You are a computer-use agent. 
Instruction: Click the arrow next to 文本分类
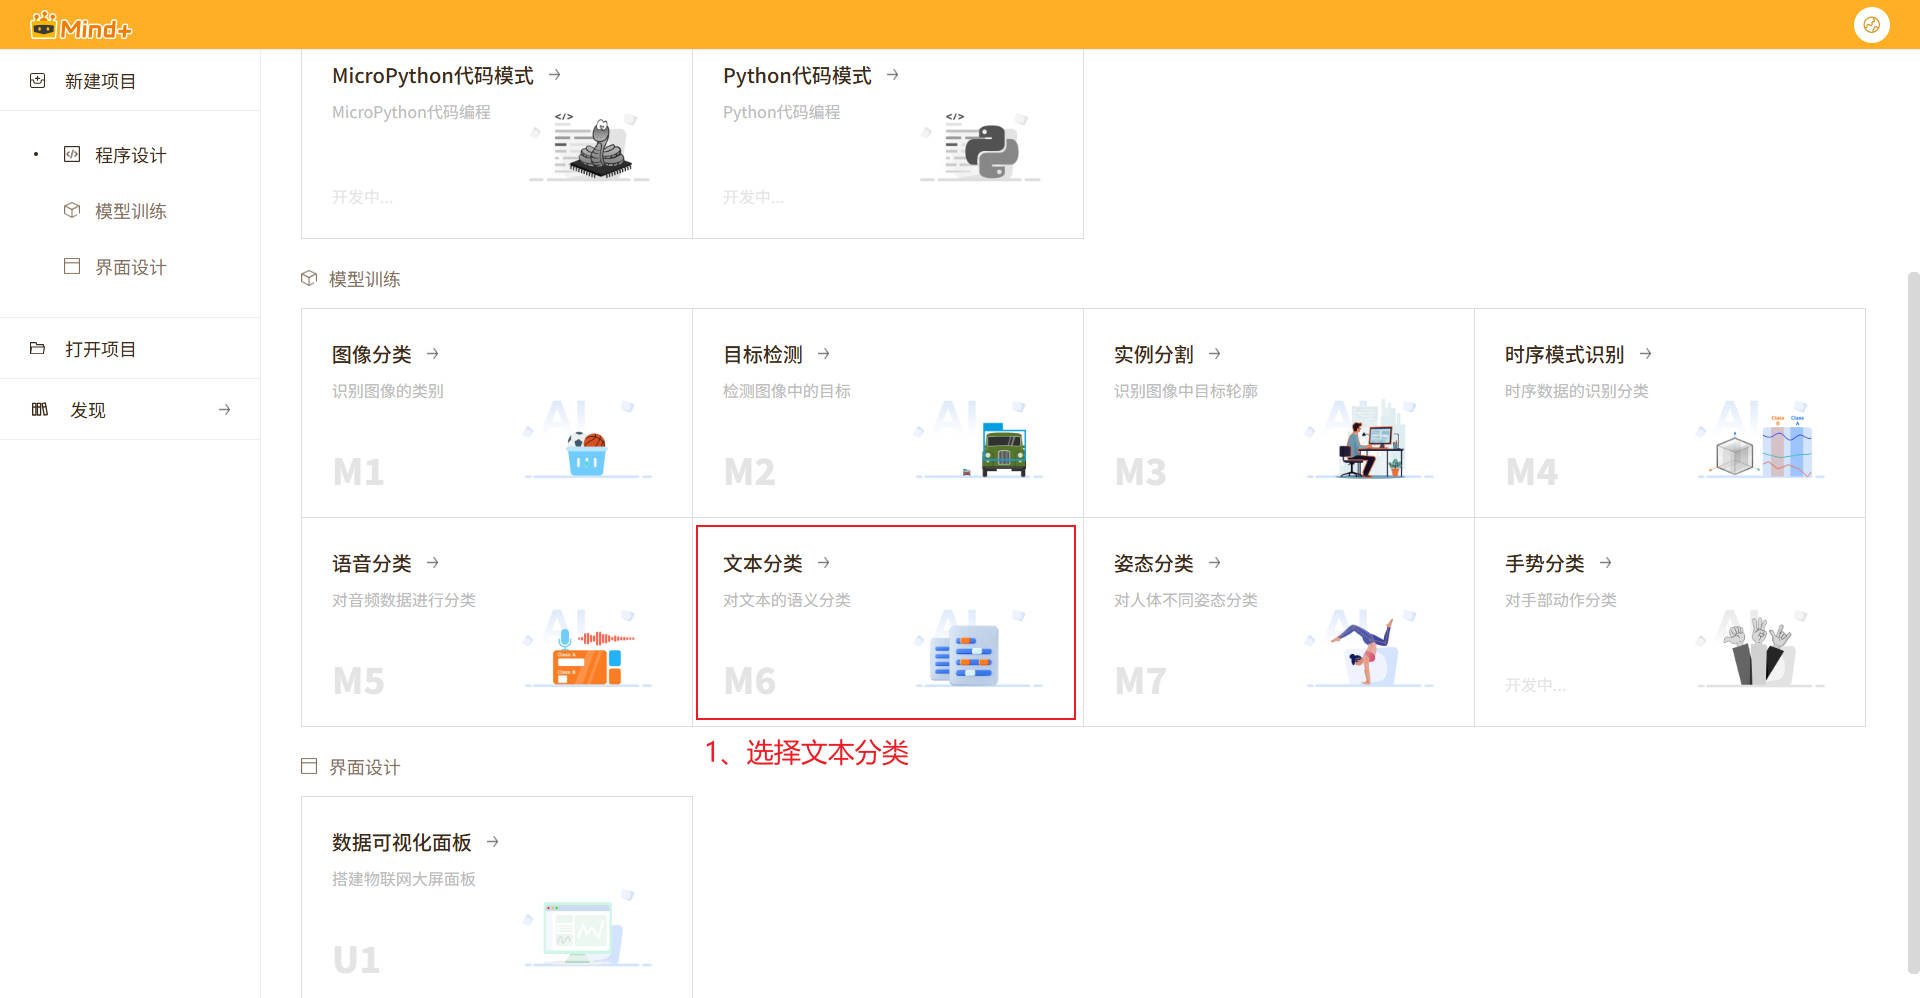pos(824,563)
